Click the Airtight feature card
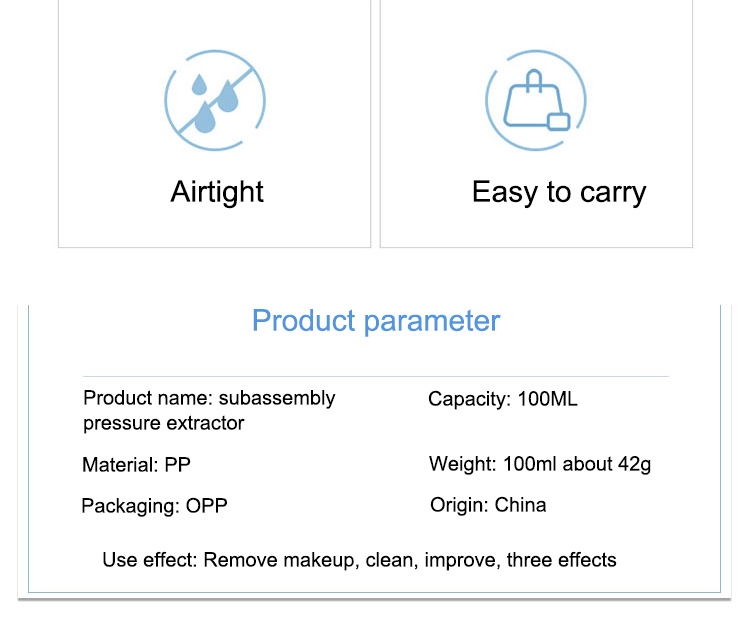Viewport: 750px width, 640px height. [x=214, y=123]
